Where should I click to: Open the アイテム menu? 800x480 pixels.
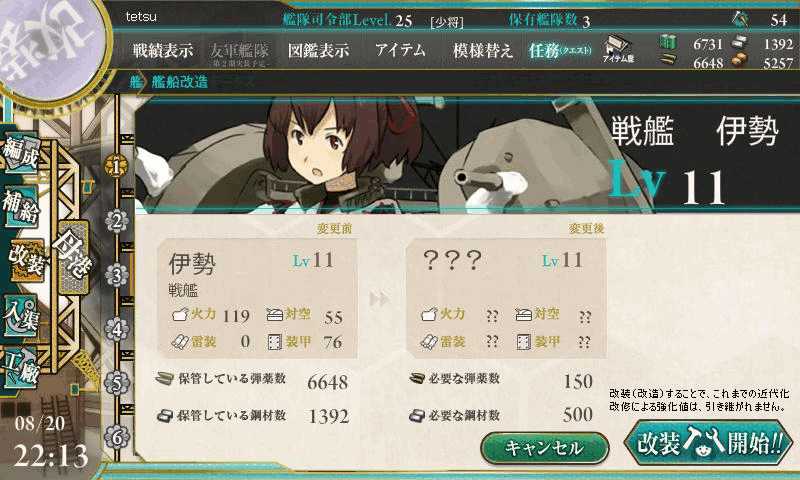coord(400,50)
